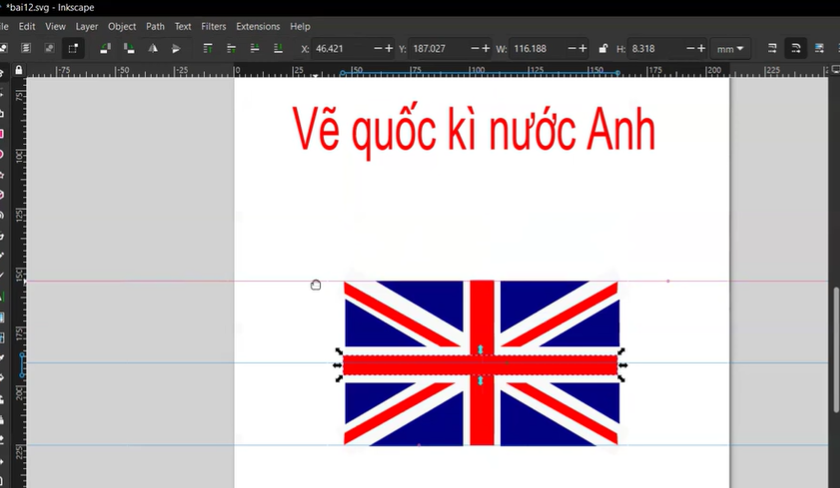Flip selected object horizontally
This screenshot has height=488, width=840.
tap(153, 48)
